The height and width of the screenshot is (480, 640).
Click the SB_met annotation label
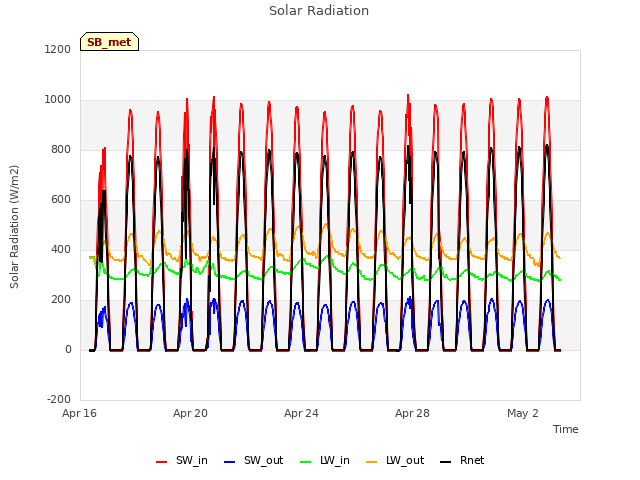(x=109, y=42)
